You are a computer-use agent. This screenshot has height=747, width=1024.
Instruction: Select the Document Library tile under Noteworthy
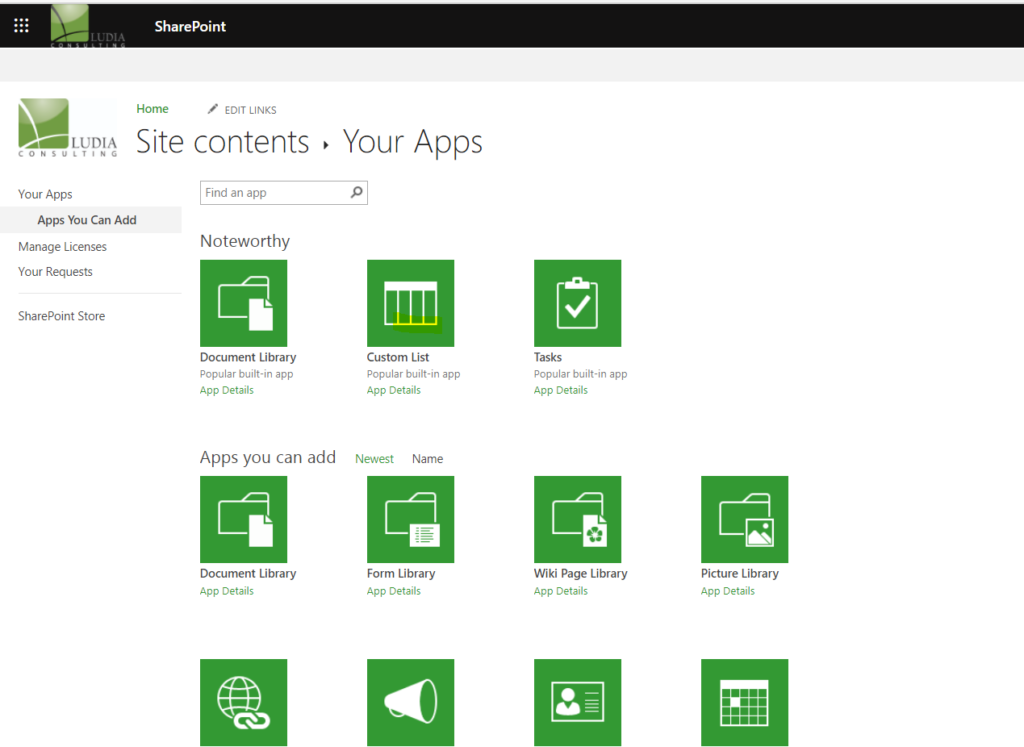(x=243, y=302)
